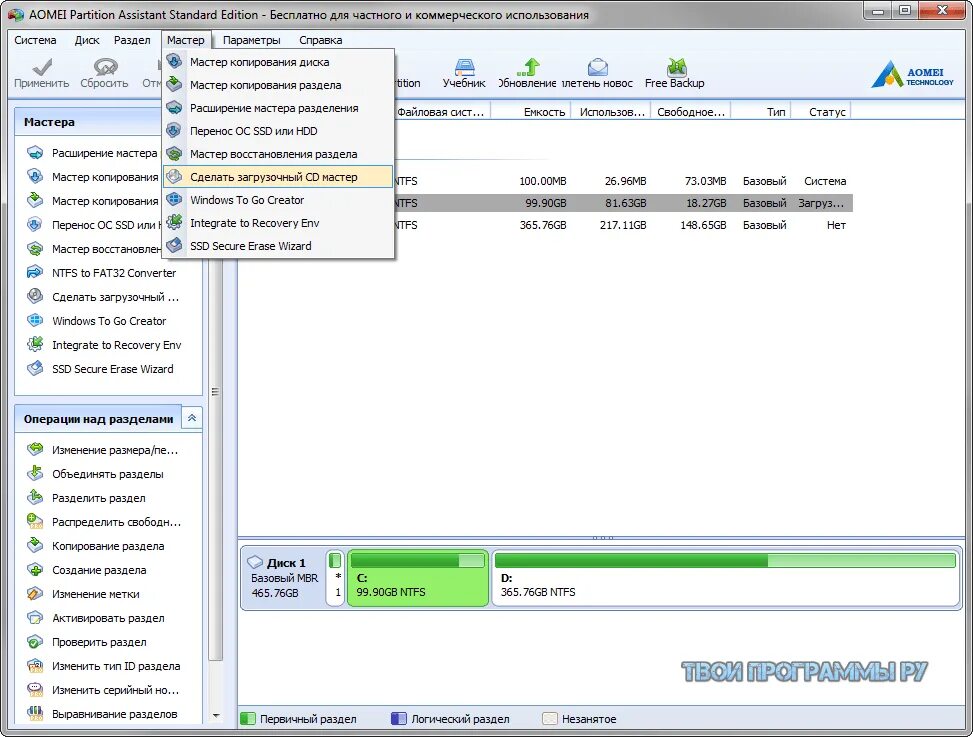Open the newsletter envelope toolbar icon
Screen dimensions: 973x737
coord(597,67)
